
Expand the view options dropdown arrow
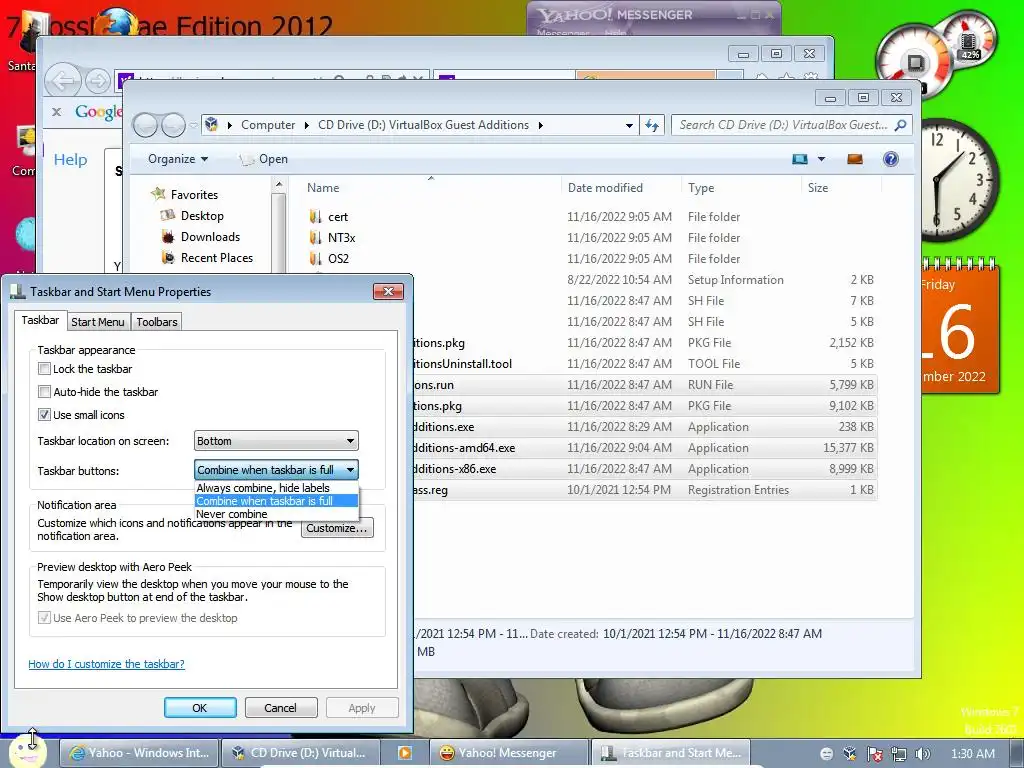[822, 159]
